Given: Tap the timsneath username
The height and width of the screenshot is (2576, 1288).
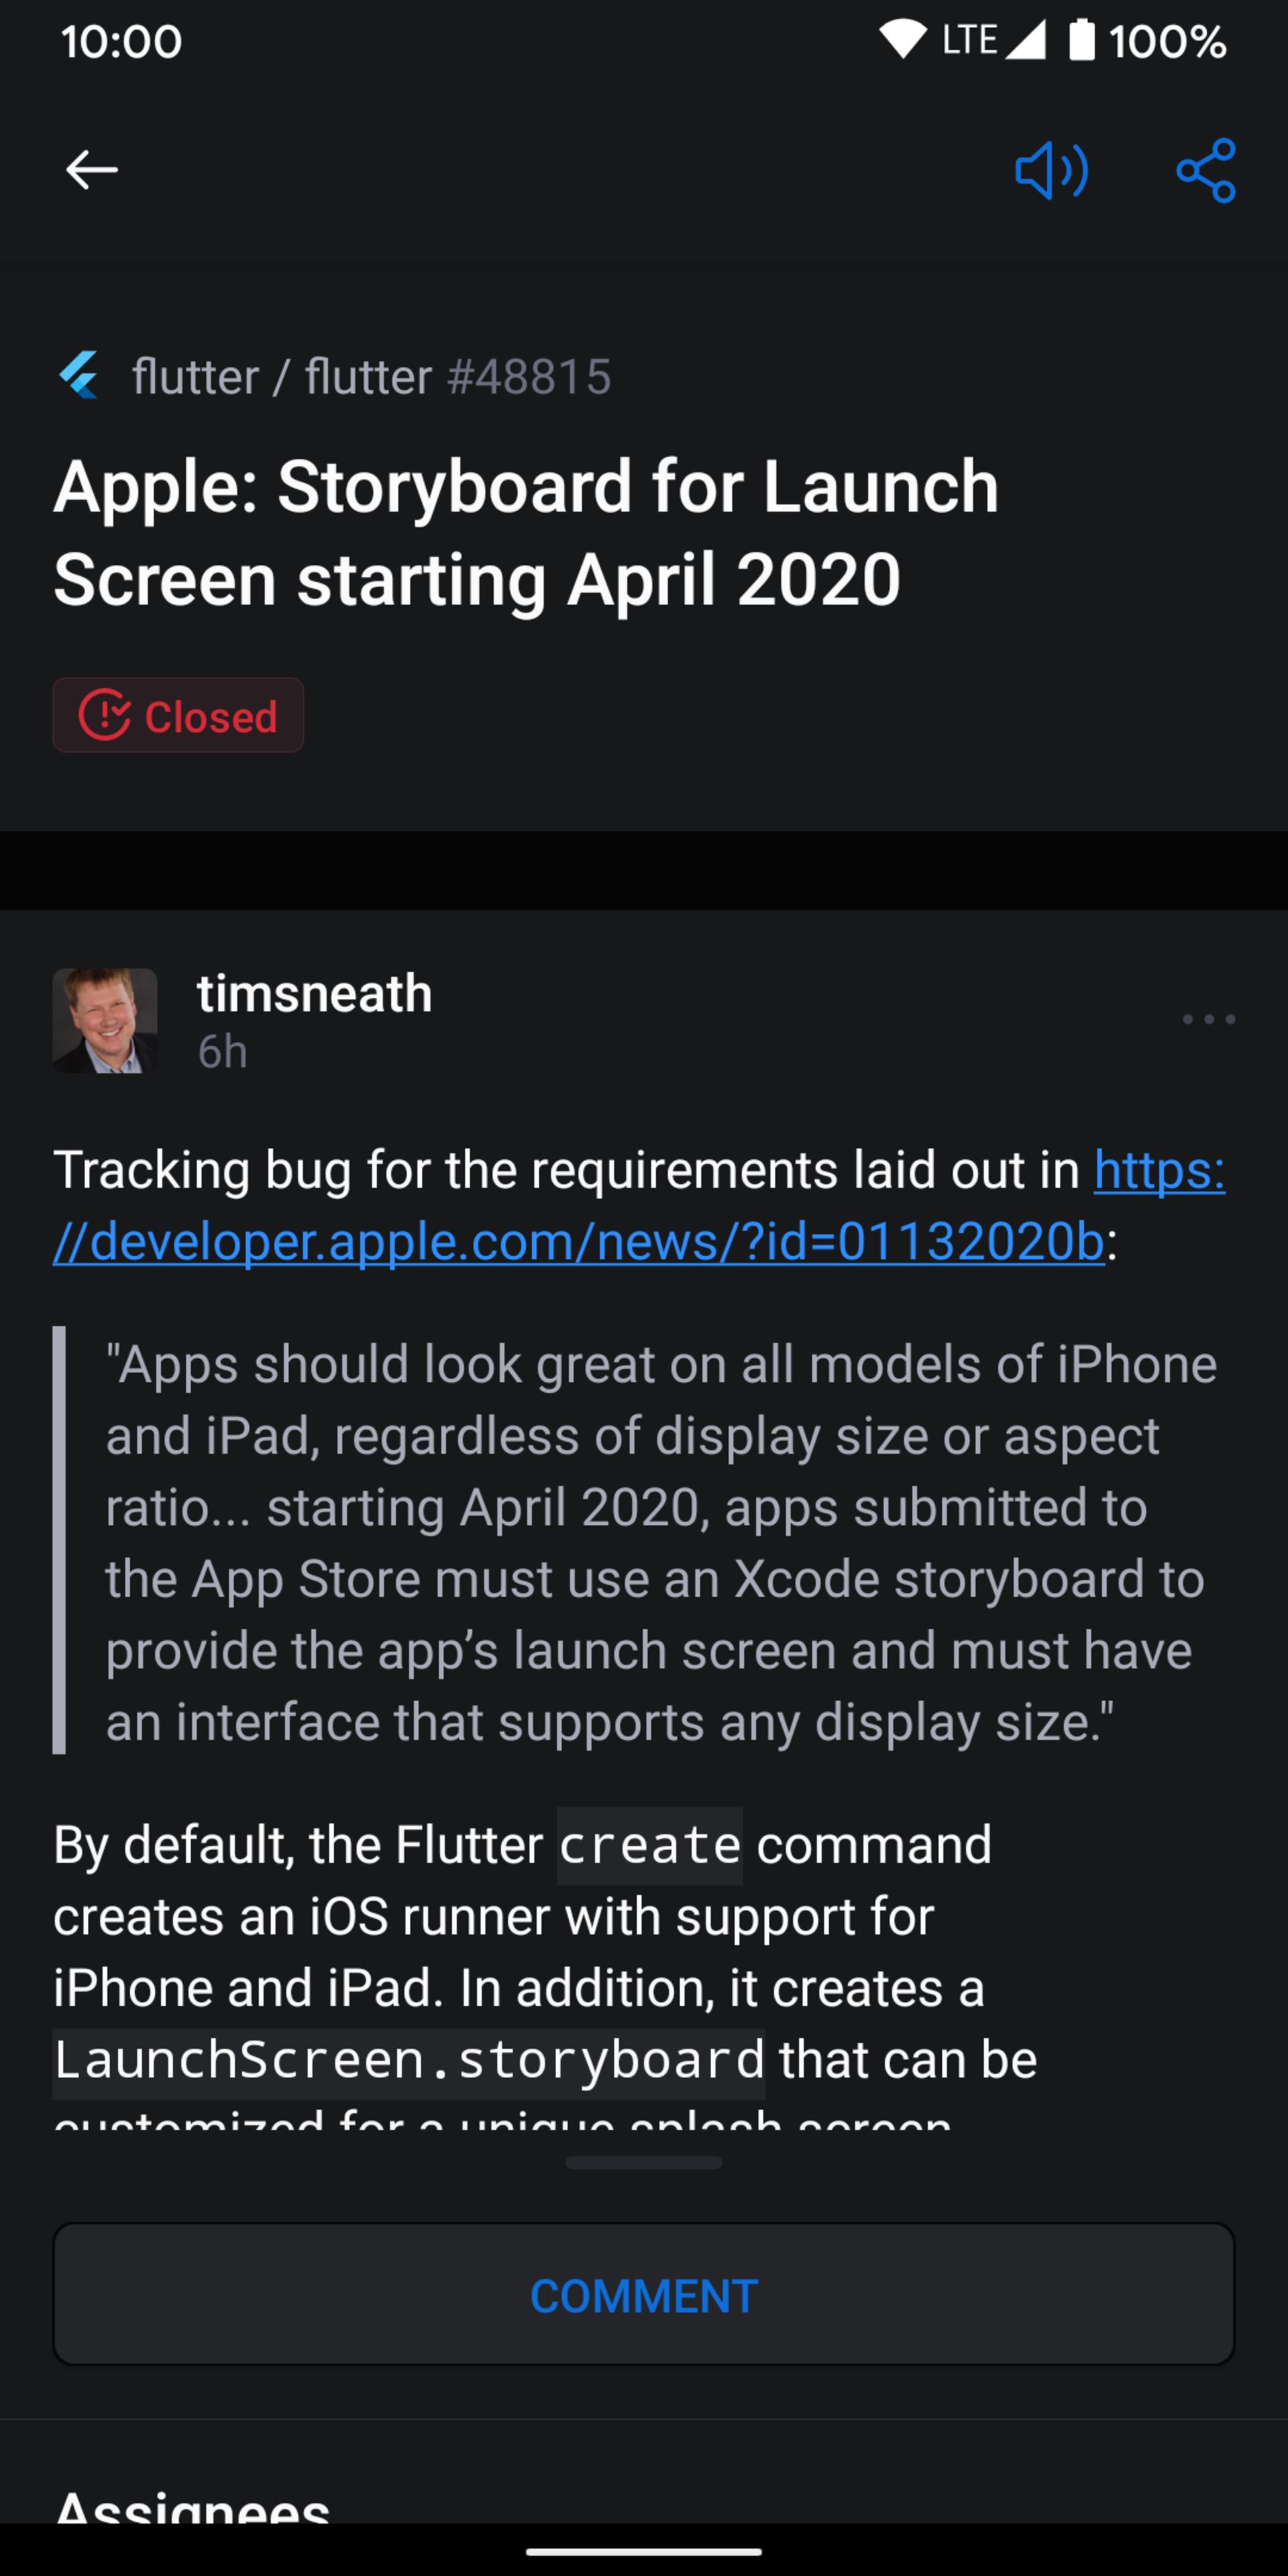Looking at the screenshot, I should (x=314, y=993).
